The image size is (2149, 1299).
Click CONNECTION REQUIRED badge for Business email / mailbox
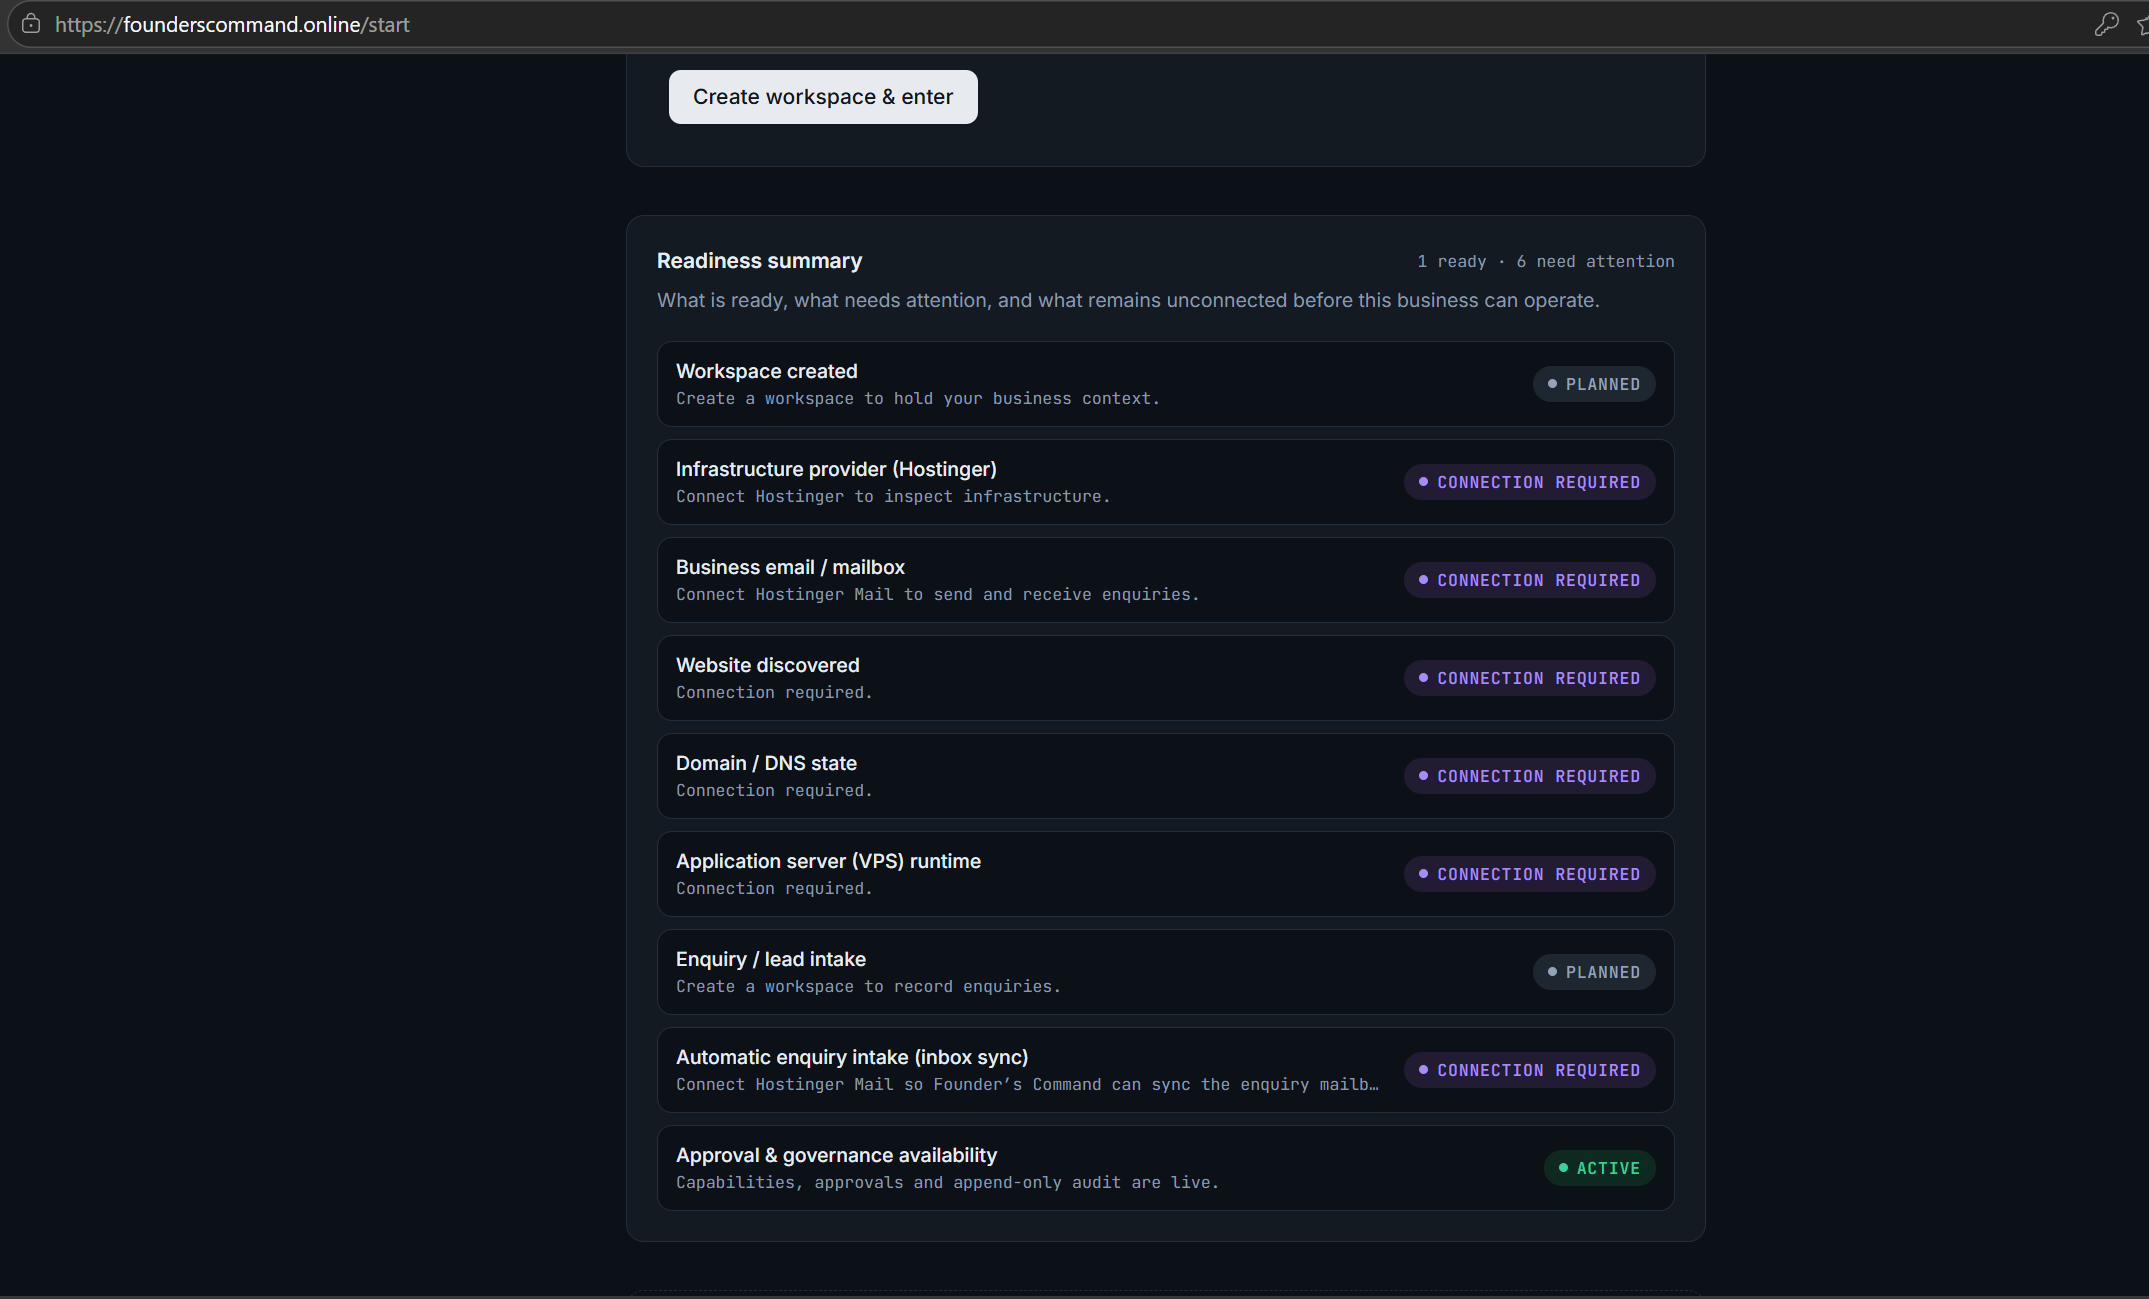tap(1530, 580)
